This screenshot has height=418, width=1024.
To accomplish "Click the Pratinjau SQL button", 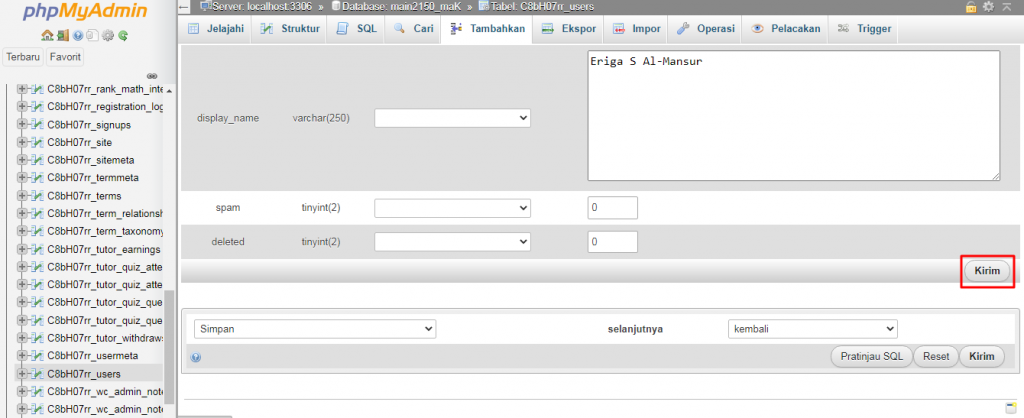I will pyautogui.click(x=869, y=357).
